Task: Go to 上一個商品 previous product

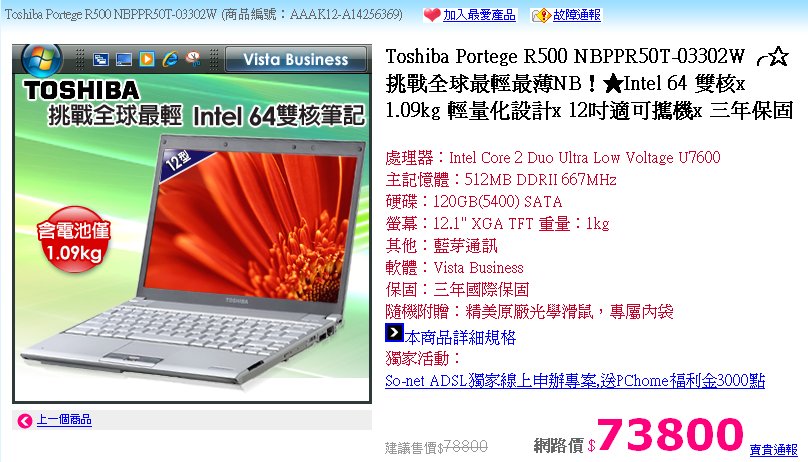Action: (x=64, y=420)
